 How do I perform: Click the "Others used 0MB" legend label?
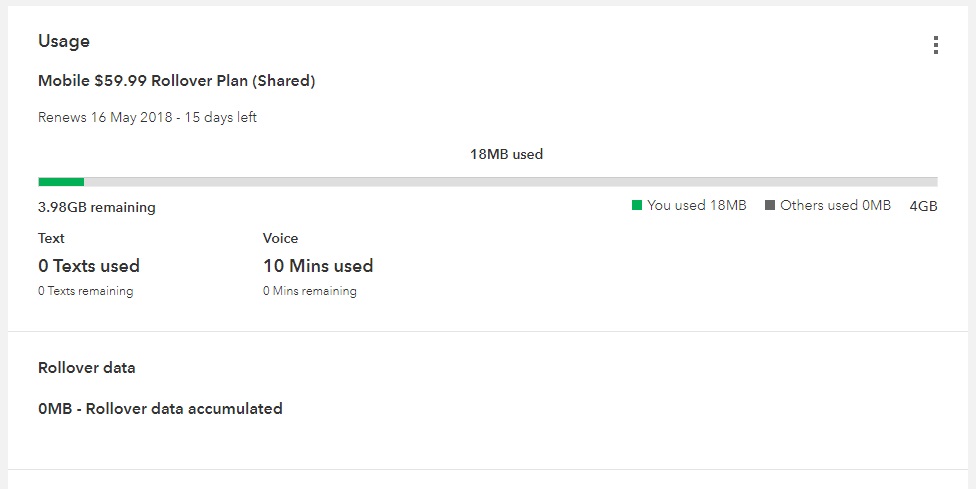coord(835,205)
